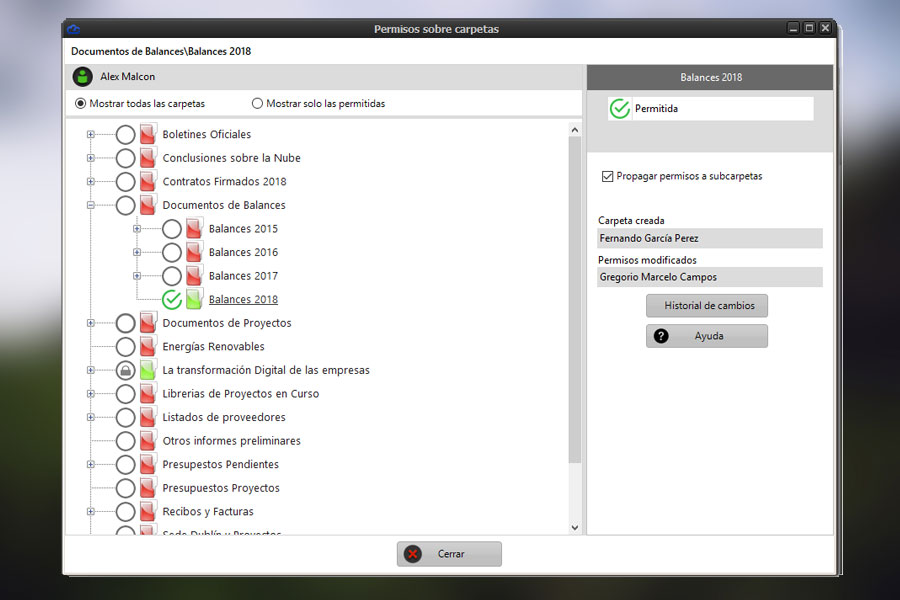
Task: Click the red folder icon for Listados de proveedores
Action: 148,417
